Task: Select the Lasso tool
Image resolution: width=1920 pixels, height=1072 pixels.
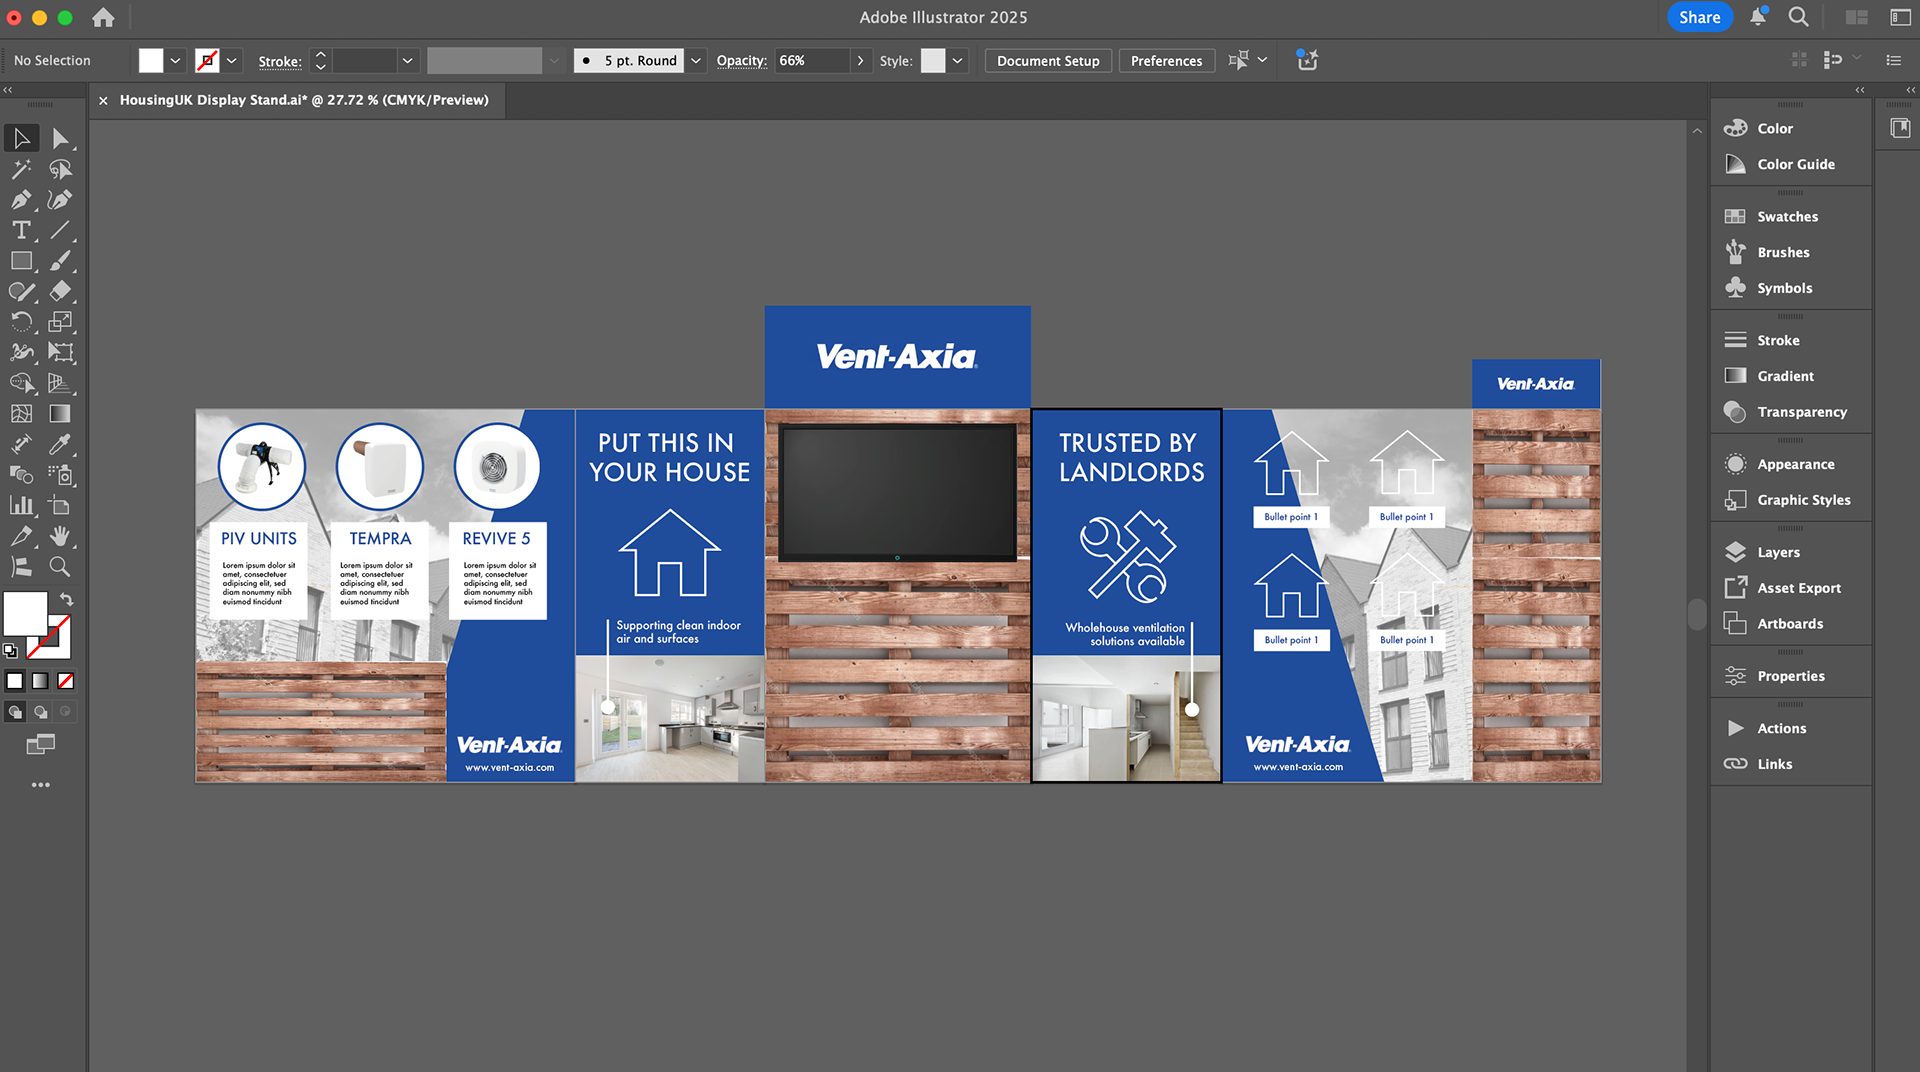Action: click(60, 169)
